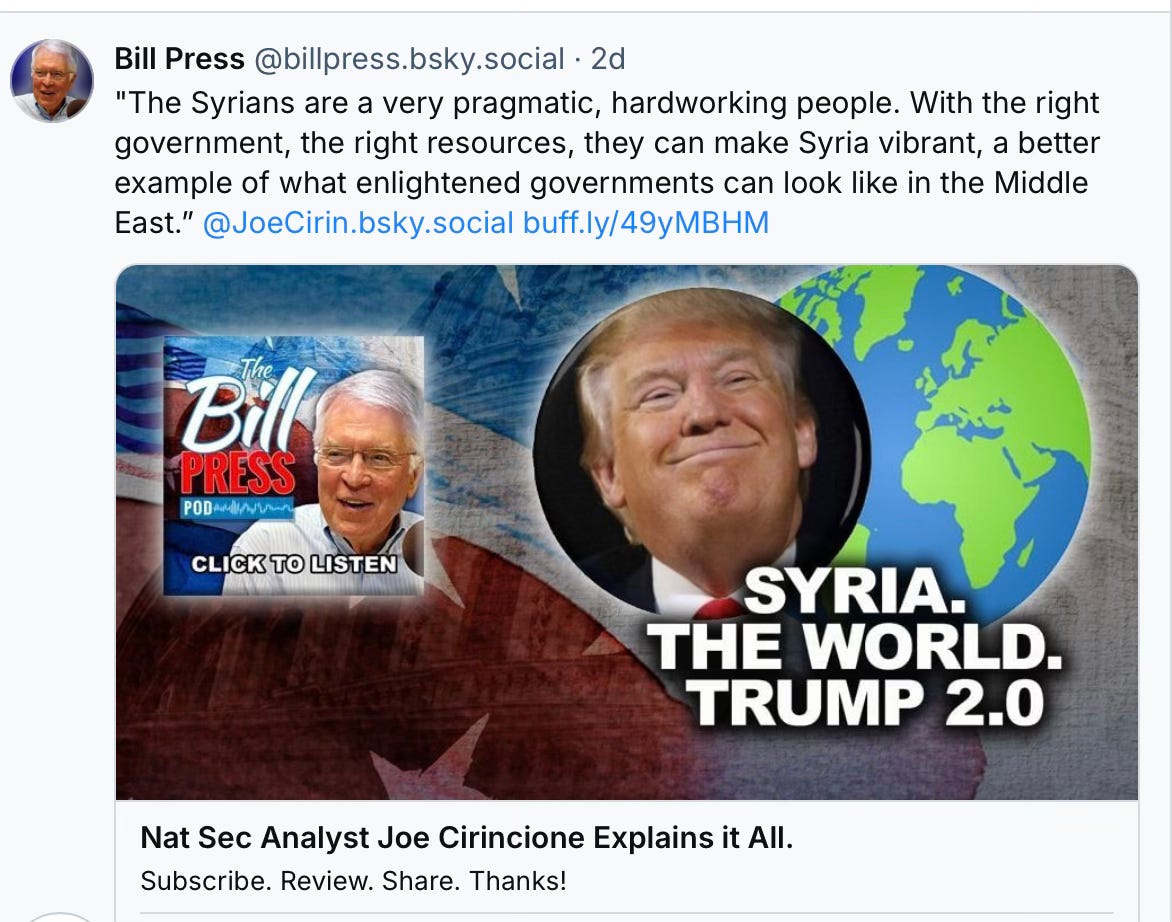Visit the @JoeCirin.bsky.social mention

click(x=358, y=223)
